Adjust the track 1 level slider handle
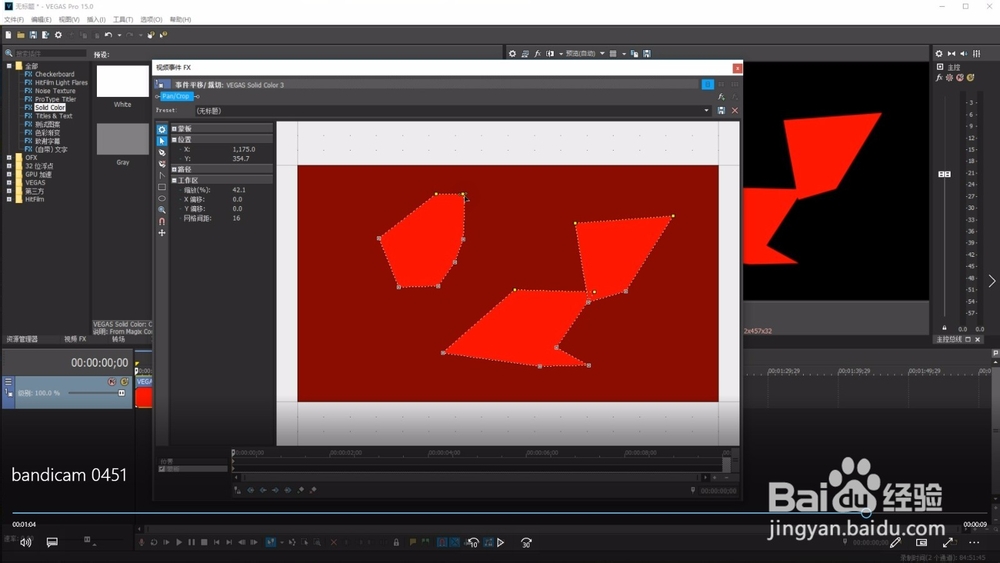1000x563 pixels. [121, 393]
